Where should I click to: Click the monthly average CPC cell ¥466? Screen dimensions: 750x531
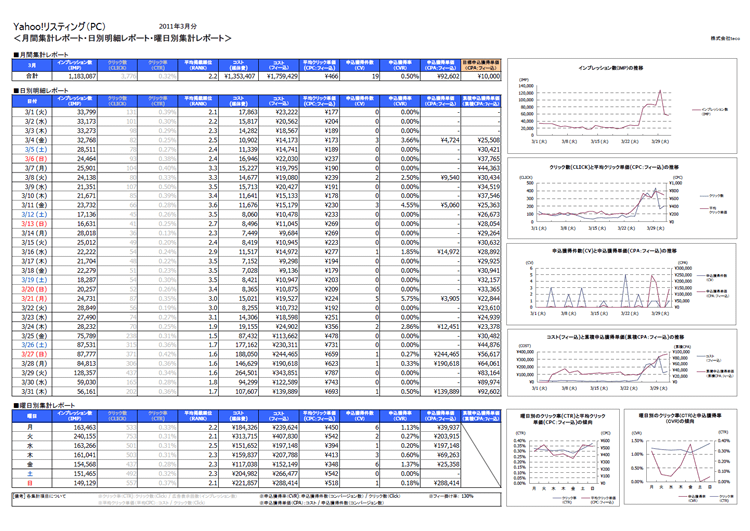[x=320, y=76]
